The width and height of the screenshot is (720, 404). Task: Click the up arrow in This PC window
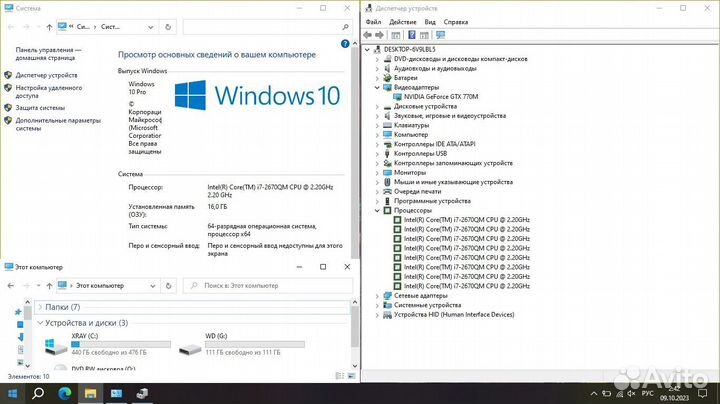[49, 286]
